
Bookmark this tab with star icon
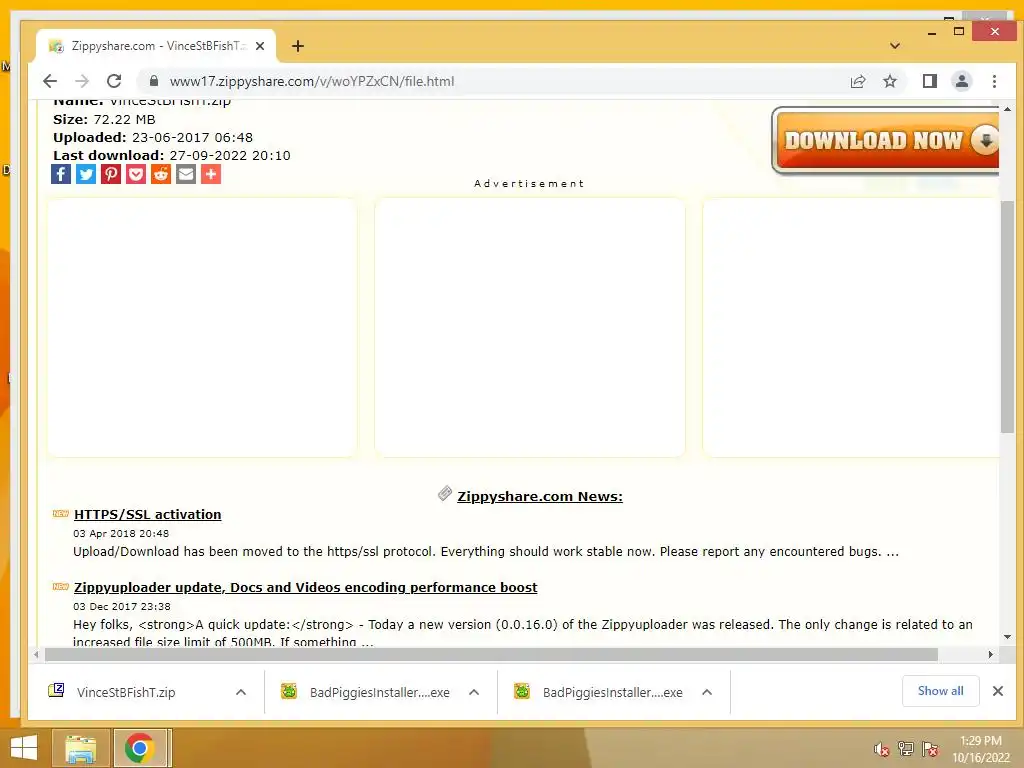click(x=889, y=81)
